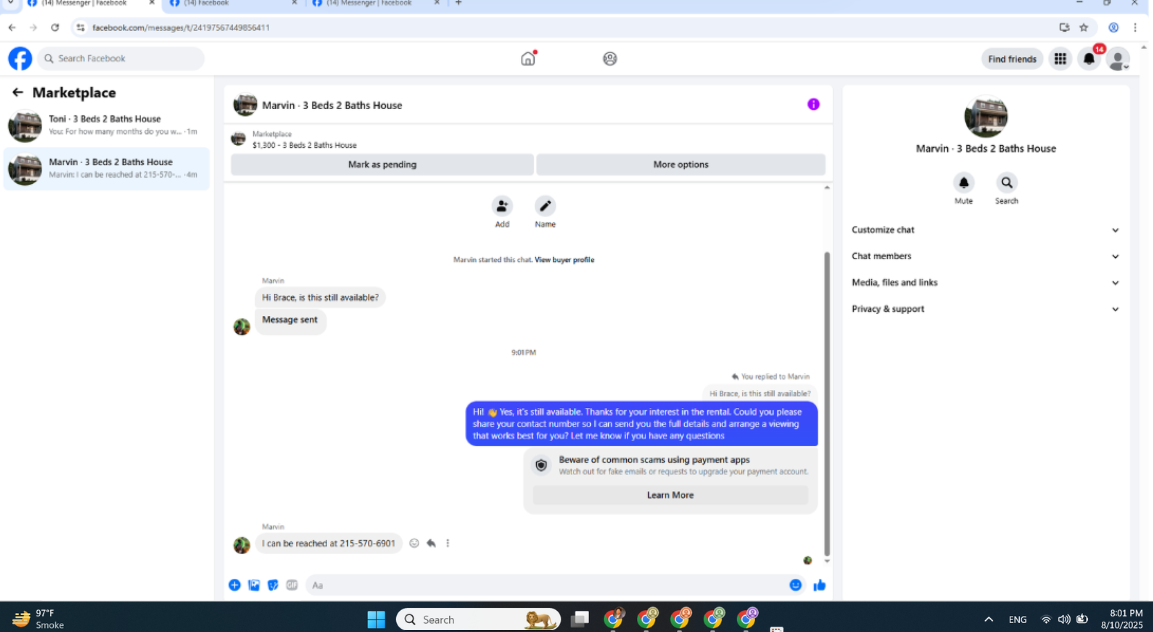Click Find friends button

coord(1012,59)
